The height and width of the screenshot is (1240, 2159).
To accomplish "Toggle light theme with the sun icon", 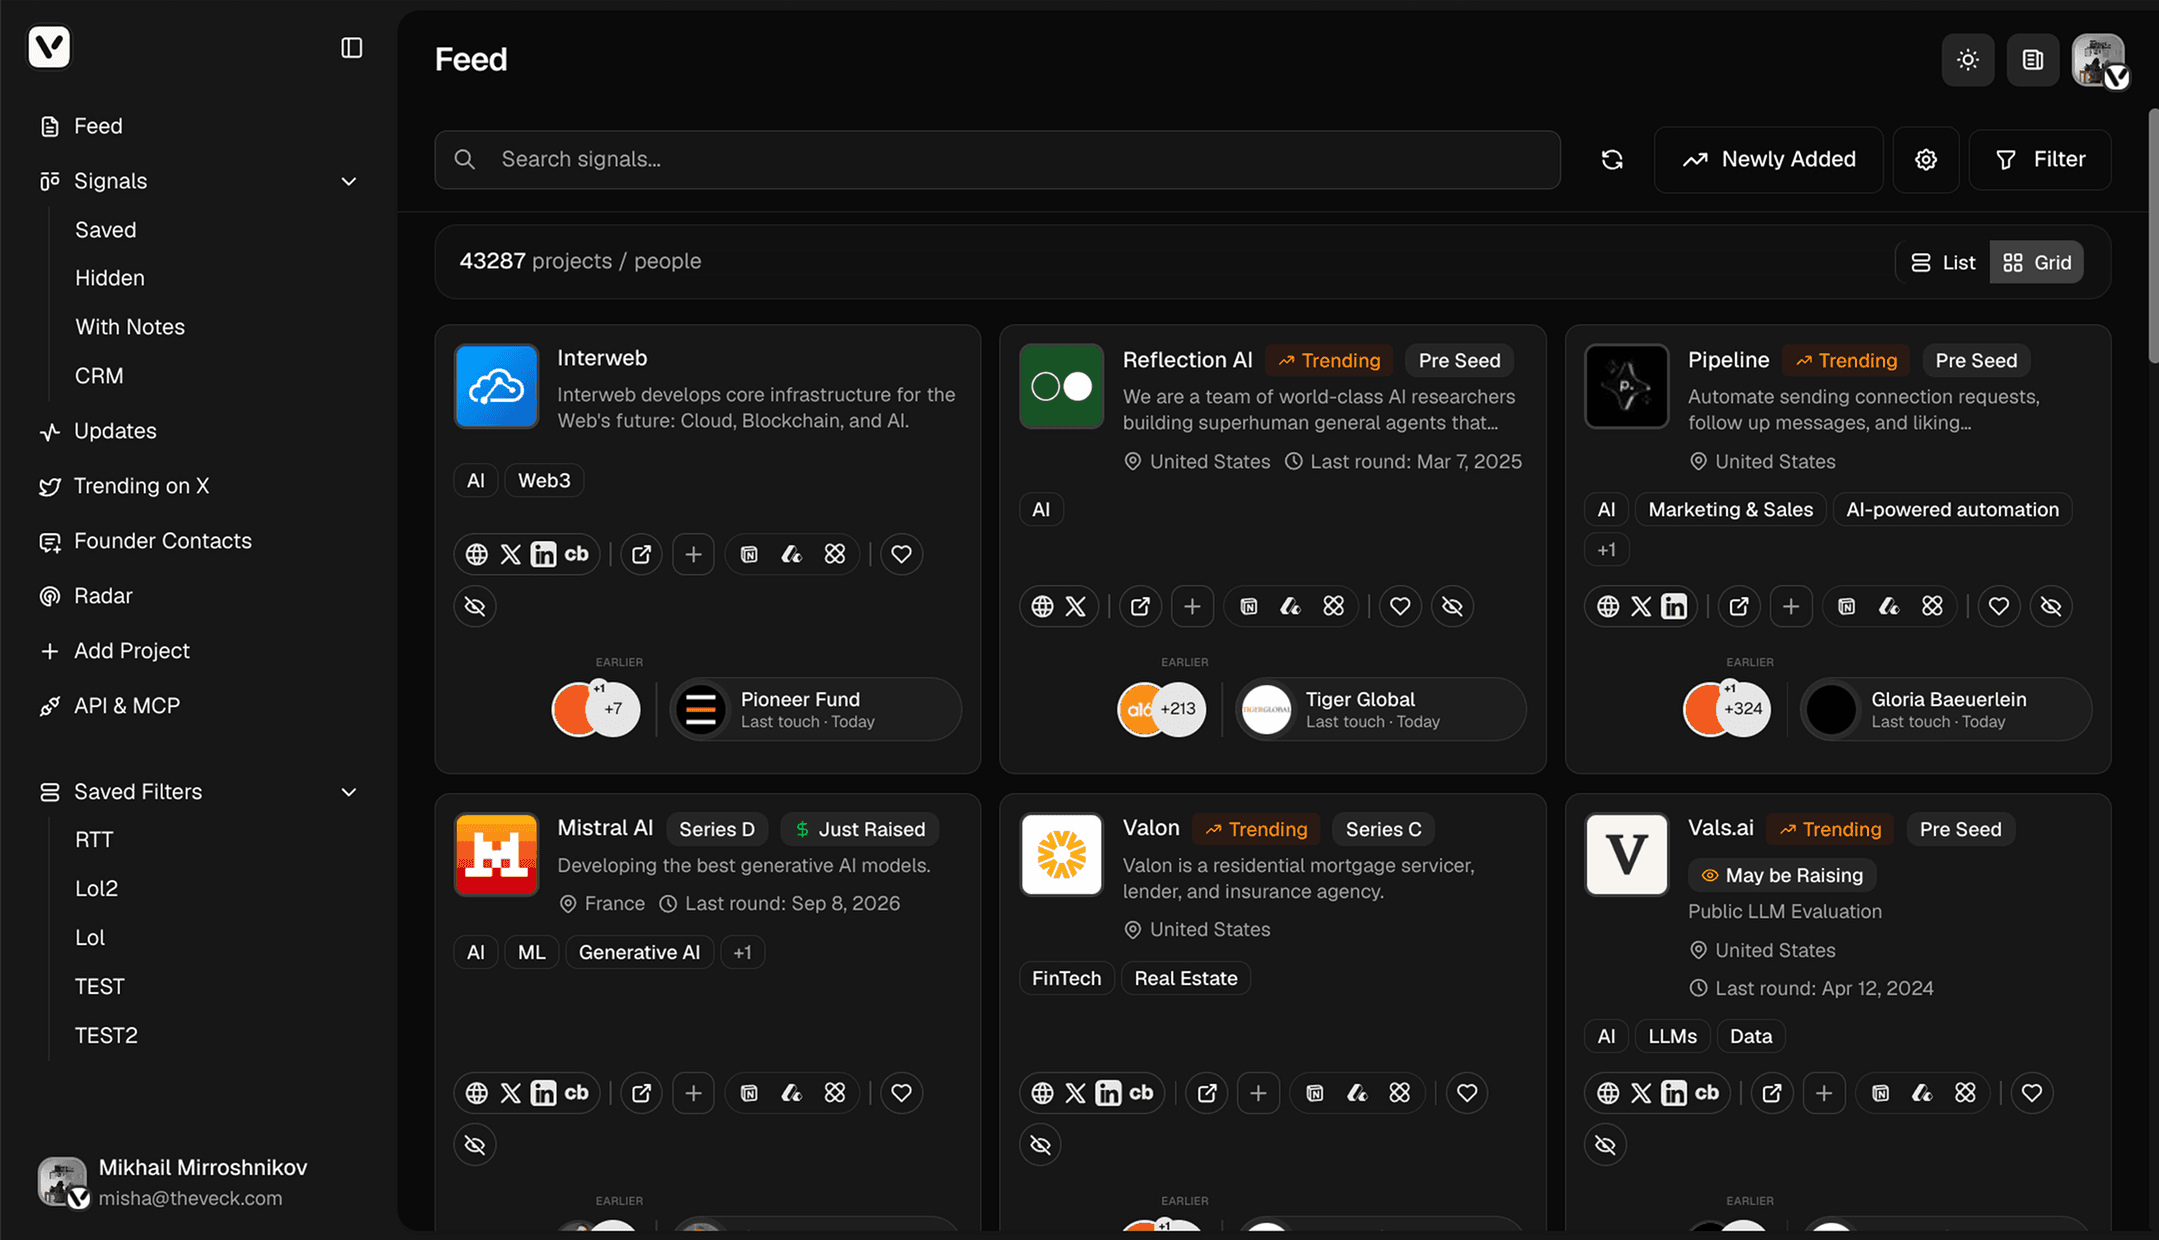I will pyautogui.click(x=1968, y=60).
